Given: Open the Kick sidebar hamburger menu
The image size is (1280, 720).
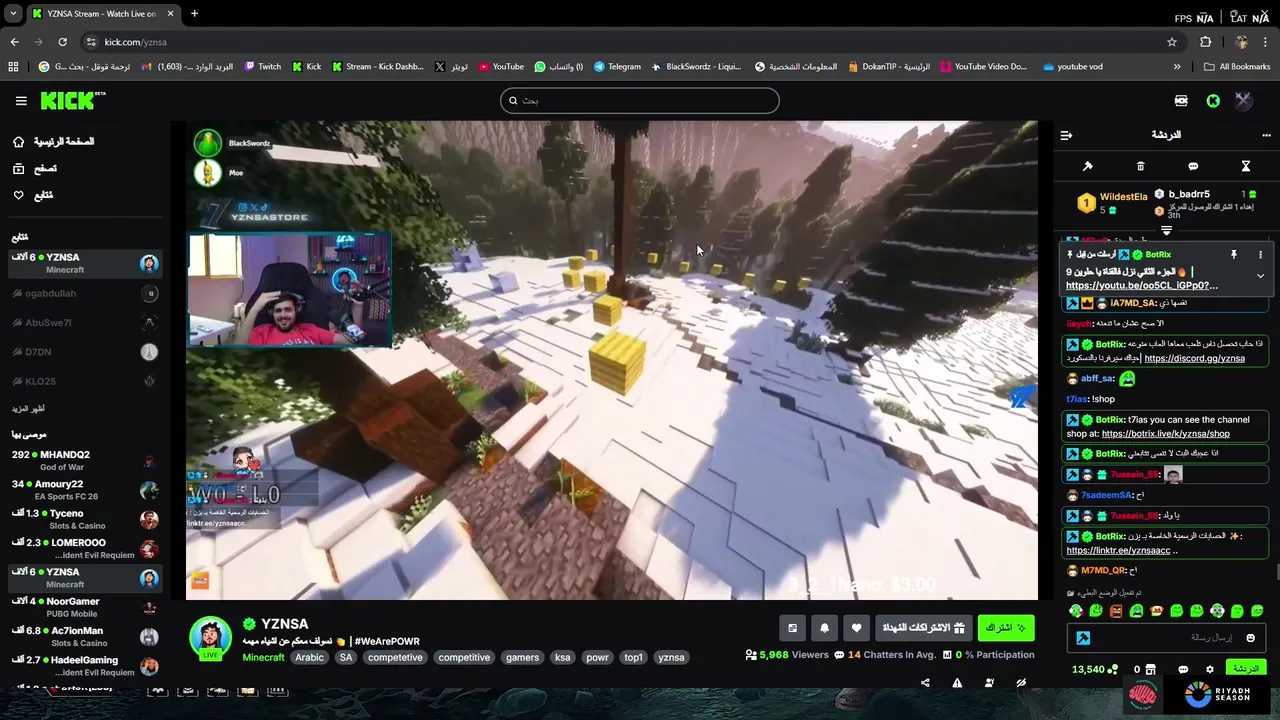Looking at the screenshot, I should [x=21, y=101].
